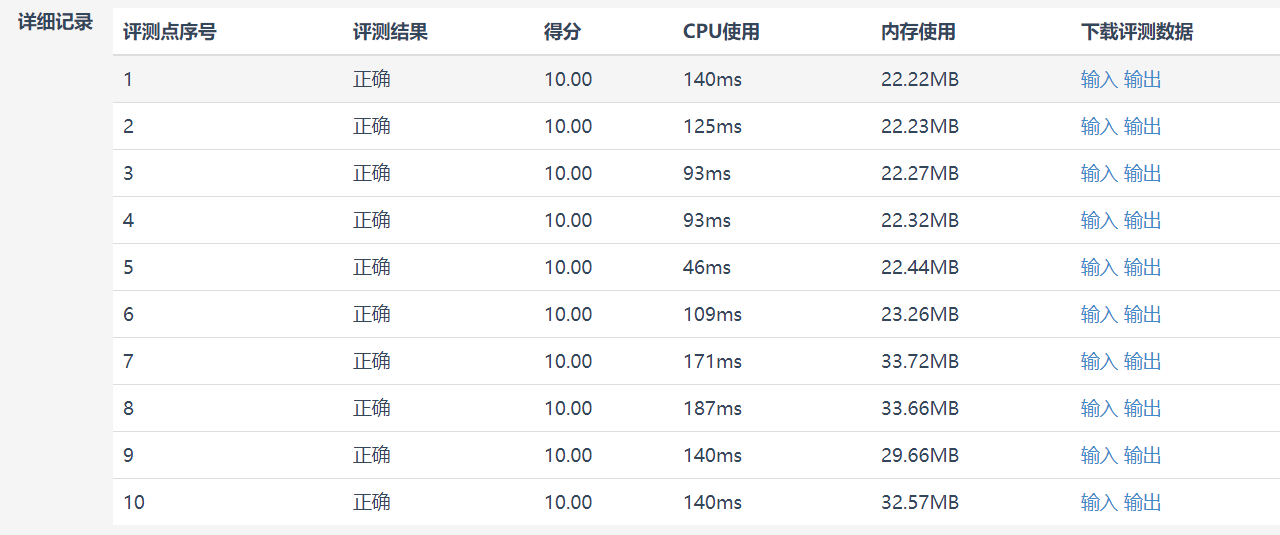The height and width of the screenshot is (535, 1280).
Task: Download output data for test point 1
Action: pyautogui.click(x=1142, y=80)
